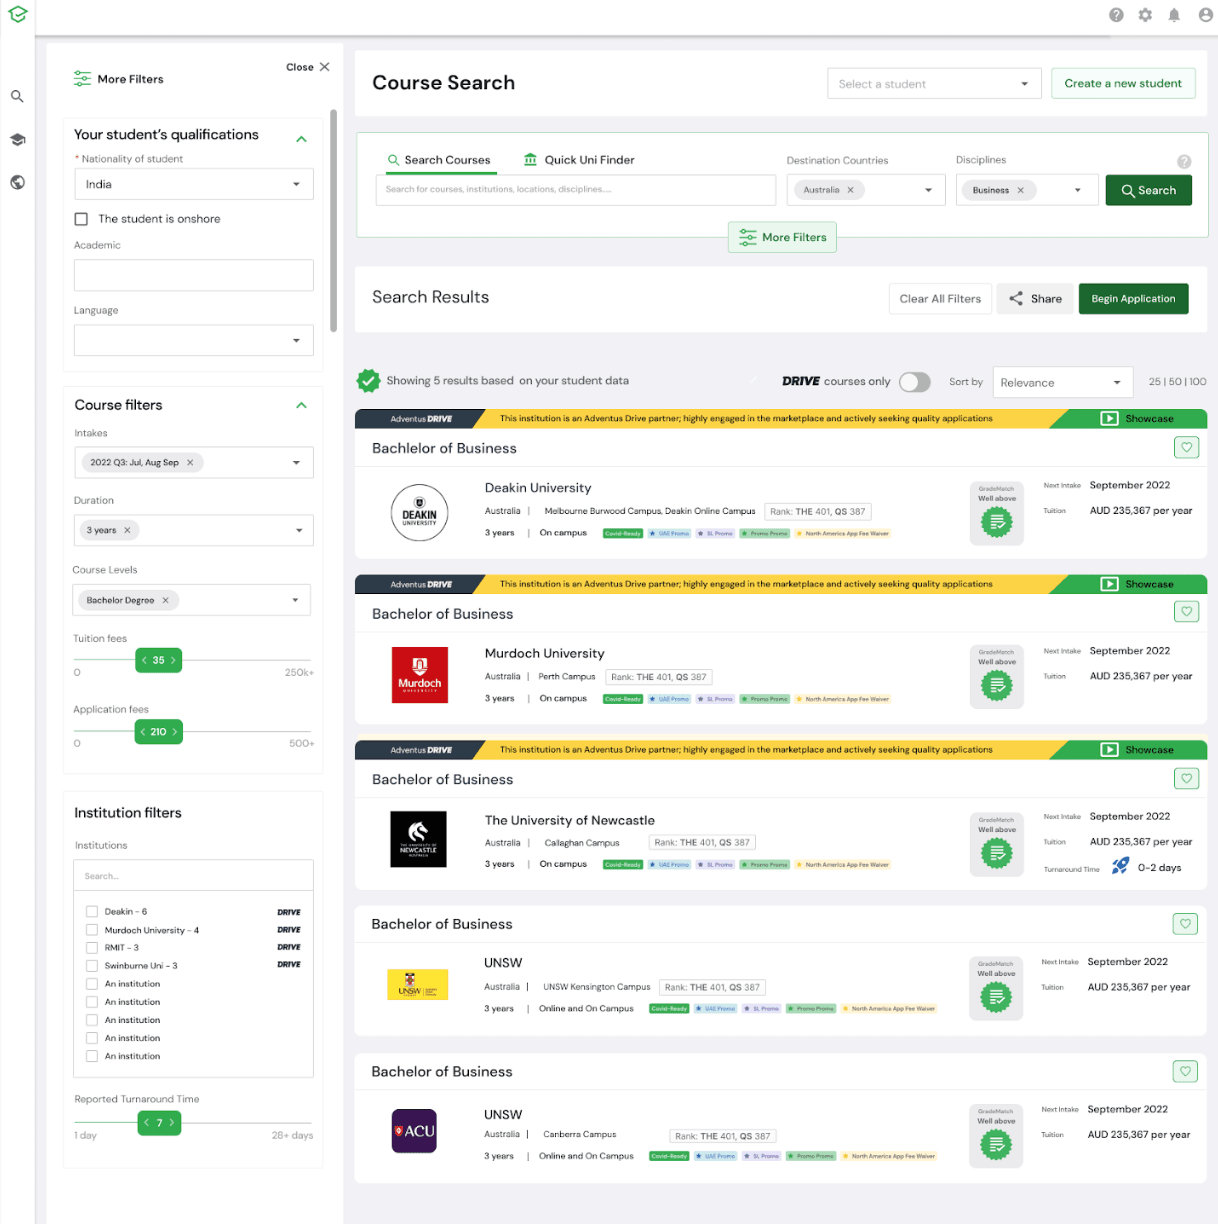Click the Academic input field
The width and height of the screenshot is (1218, 1224).
pos(194,275)
